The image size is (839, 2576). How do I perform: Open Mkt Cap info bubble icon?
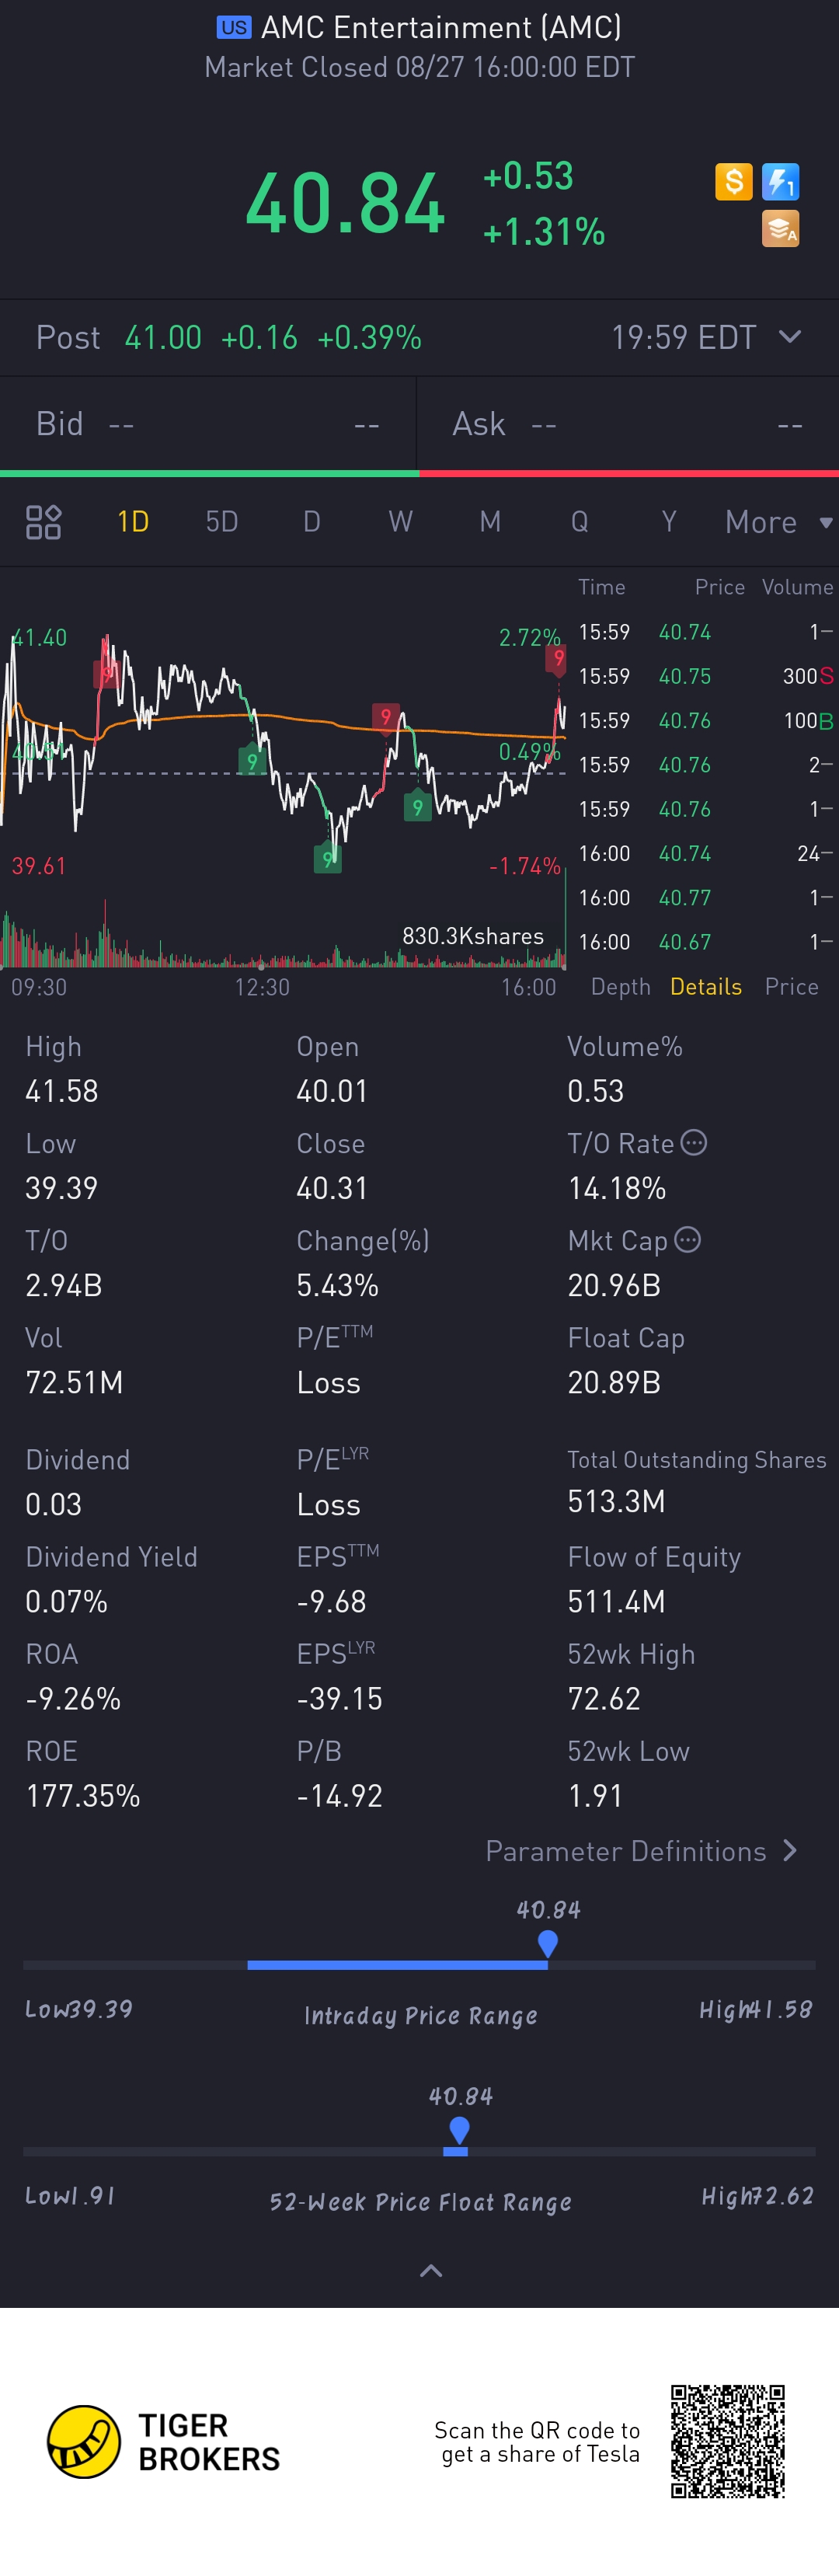pos(687,1240)
